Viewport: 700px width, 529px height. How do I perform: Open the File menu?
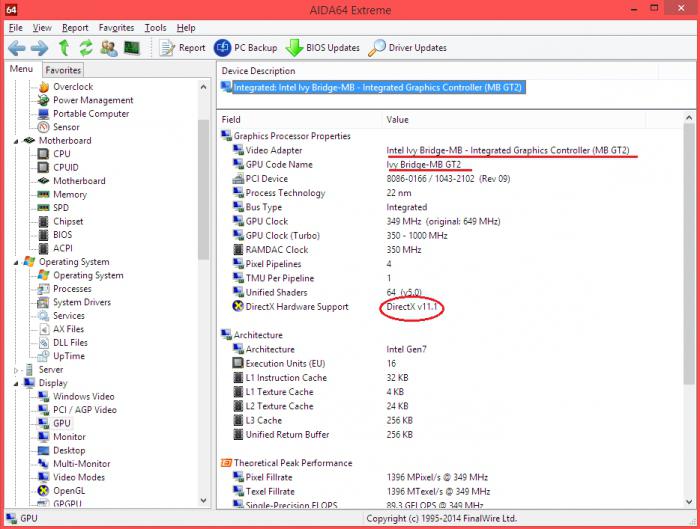[16, 28]
